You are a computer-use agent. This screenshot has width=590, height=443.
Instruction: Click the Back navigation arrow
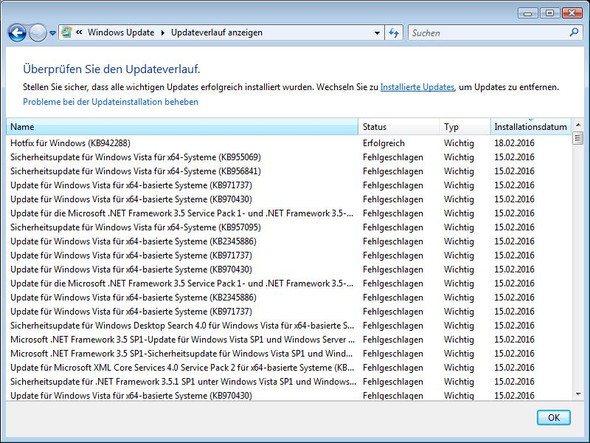click(17, 33)
